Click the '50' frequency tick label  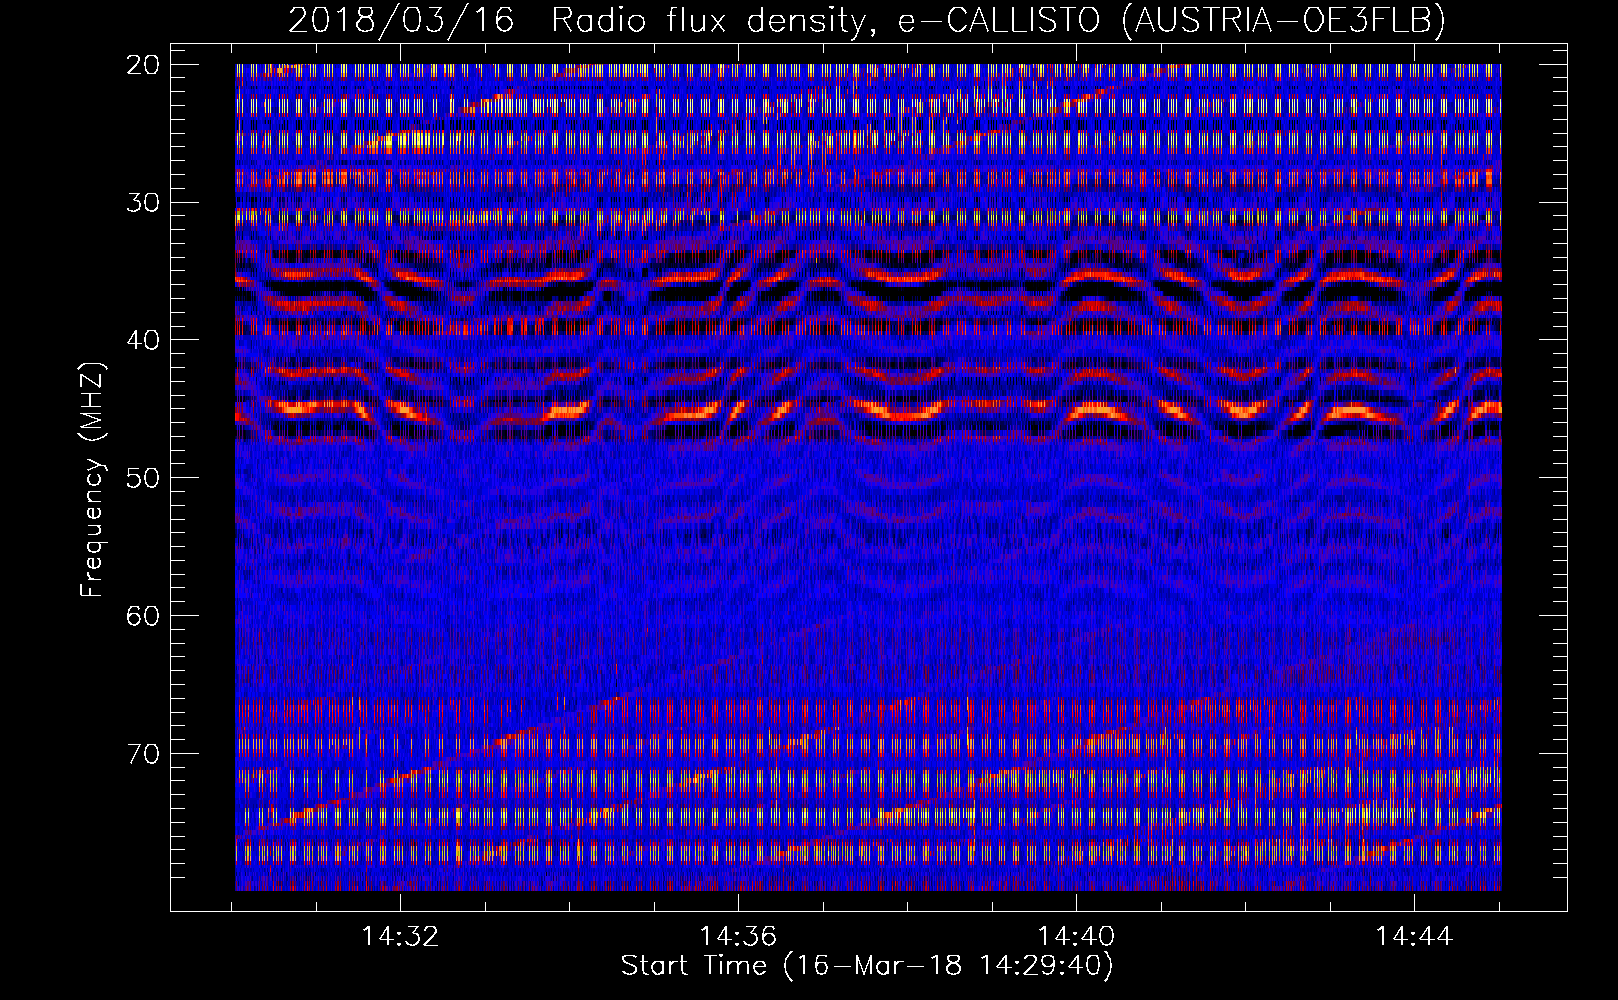pyautogui.click(x=143, y=477)
